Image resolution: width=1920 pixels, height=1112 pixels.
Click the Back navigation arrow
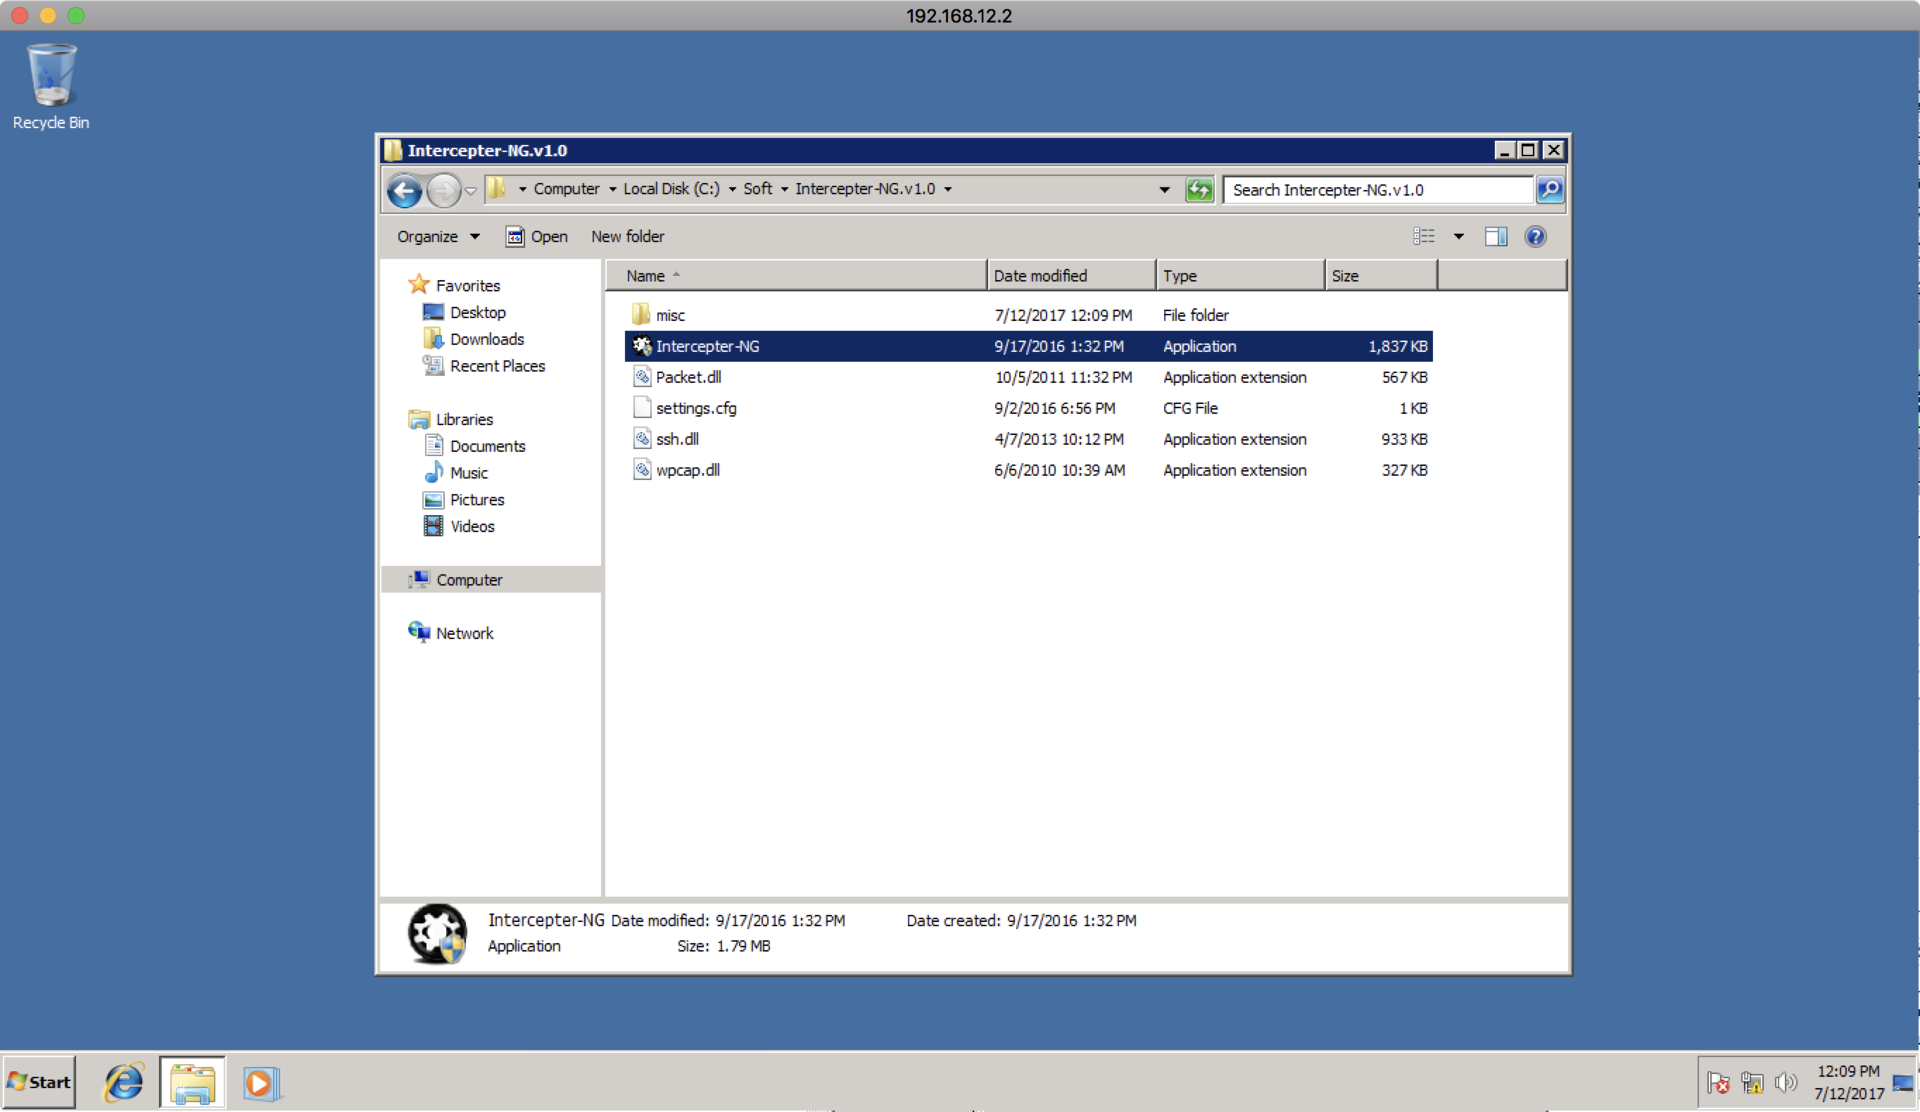click(x=402, y=188)
